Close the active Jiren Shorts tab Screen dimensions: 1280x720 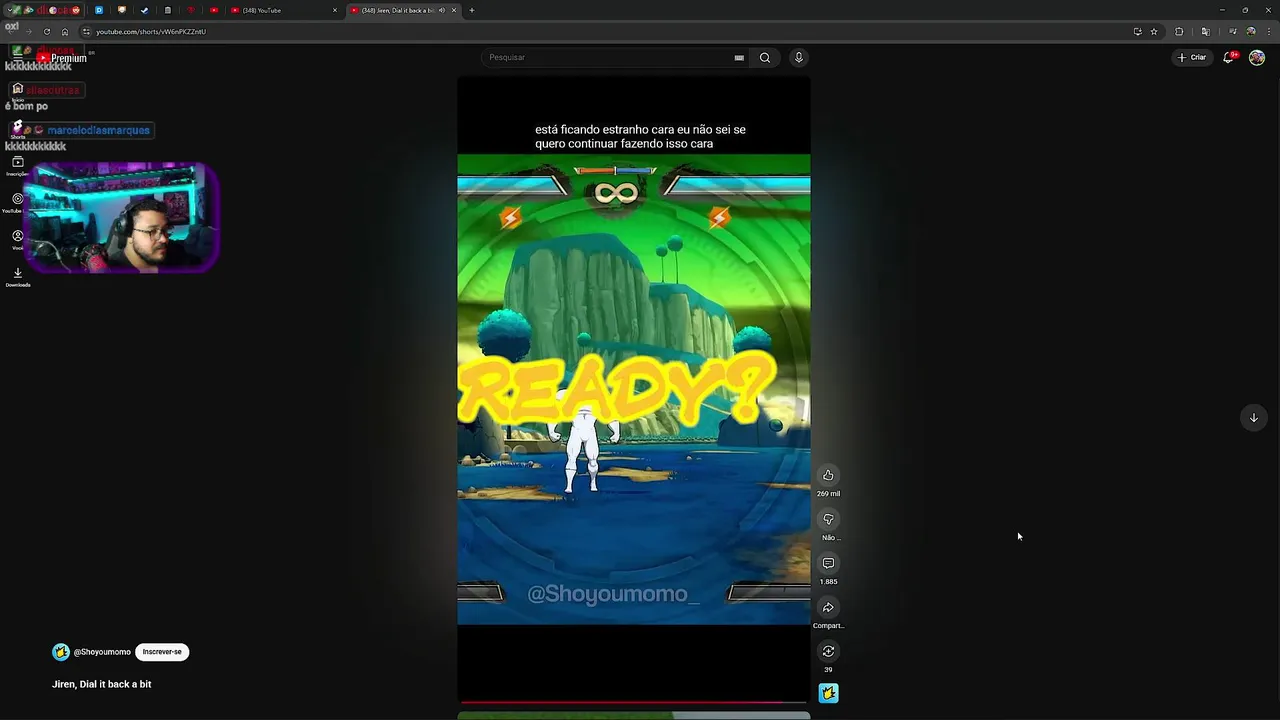[x=455, y=10]
